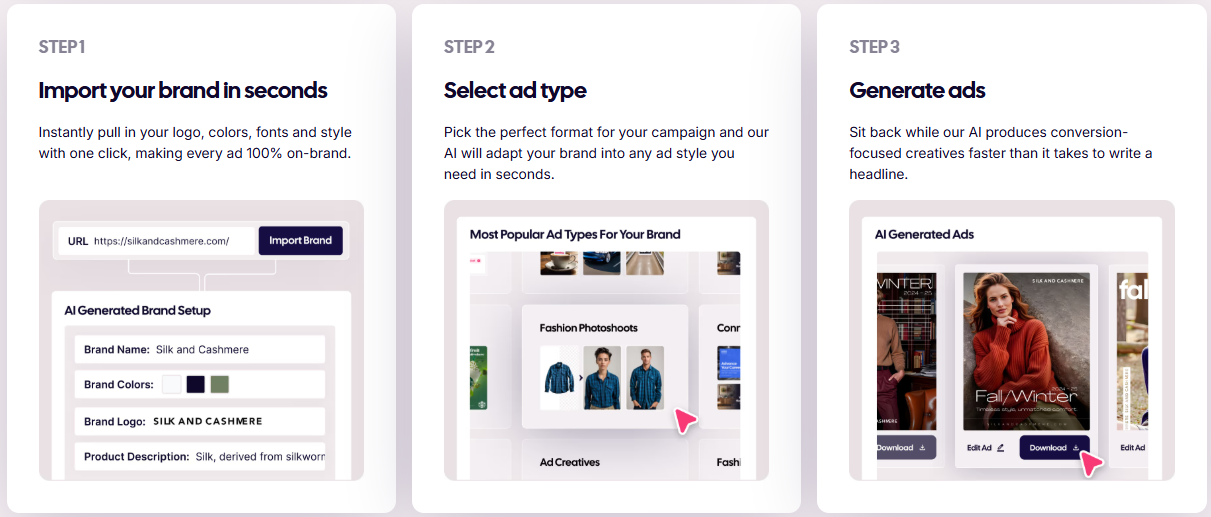1211x517 pixels.
Task: Click the pencil icon beside Edit Ad
Action: click(1000, 448)
